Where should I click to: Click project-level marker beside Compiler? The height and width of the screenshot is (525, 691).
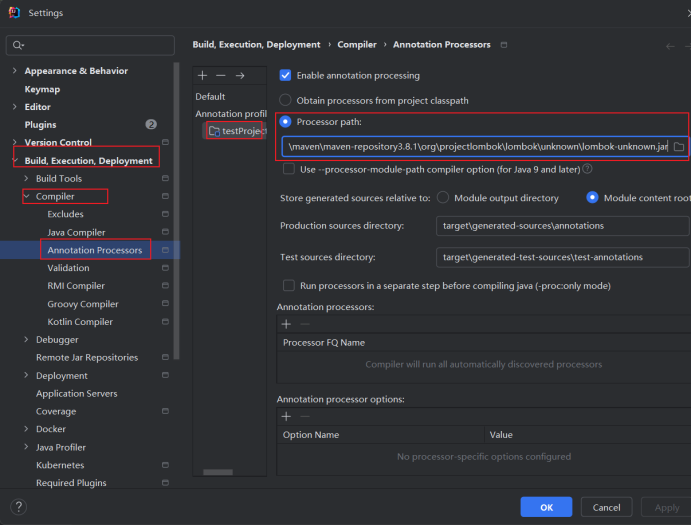(165, 196)
